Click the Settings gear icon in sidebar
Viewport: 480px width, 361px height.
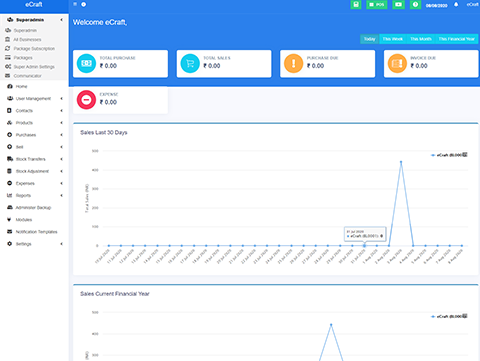[x=10, y=244]
